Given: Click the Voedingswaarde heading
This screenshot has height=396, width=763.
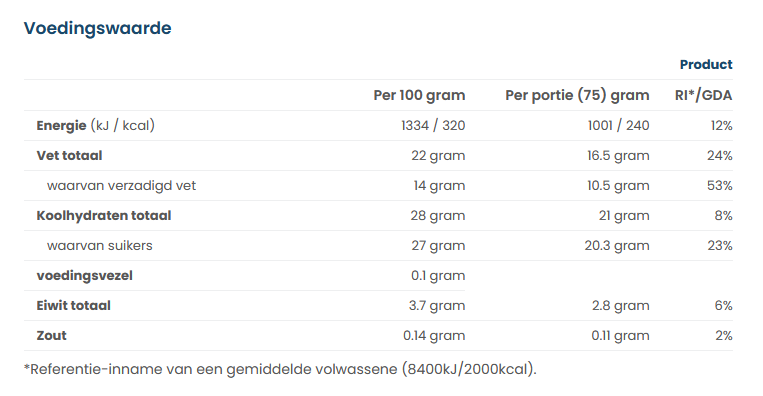Looking at the screenshot, I should (97, 28).
